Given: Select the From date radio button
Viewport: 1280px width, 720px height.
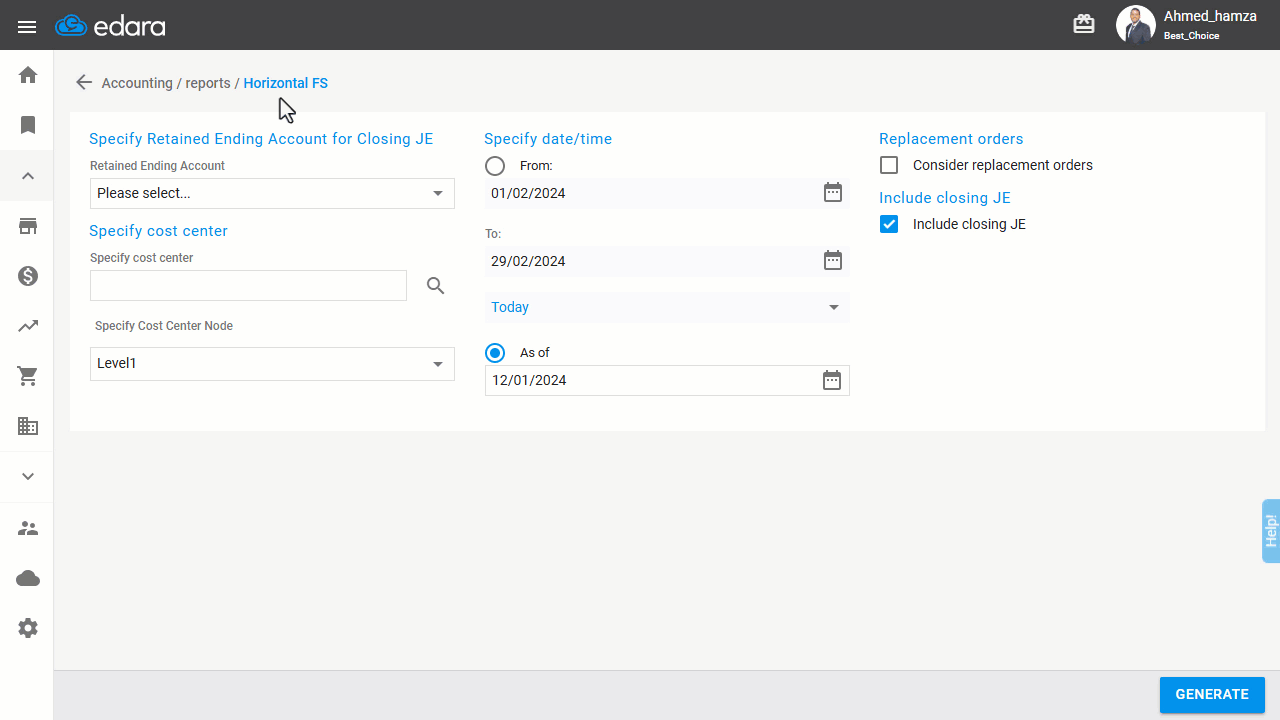Looking at the screenshot, I should point(495,165).
